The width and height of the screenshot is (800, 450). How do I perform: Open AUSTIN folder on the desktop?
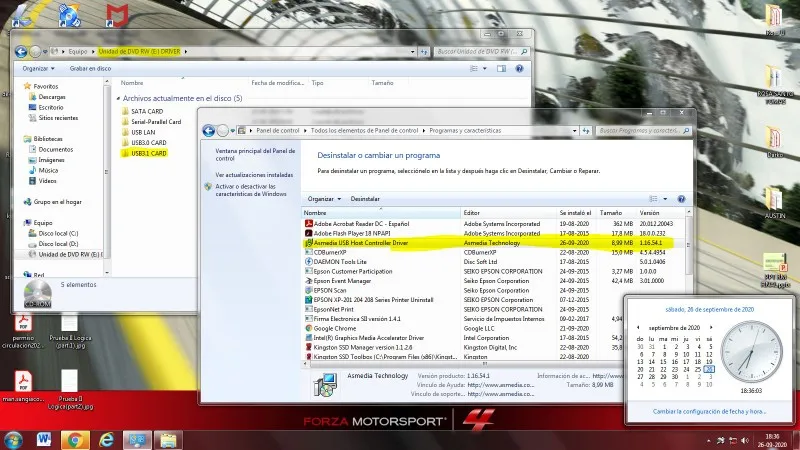point(774,203)
